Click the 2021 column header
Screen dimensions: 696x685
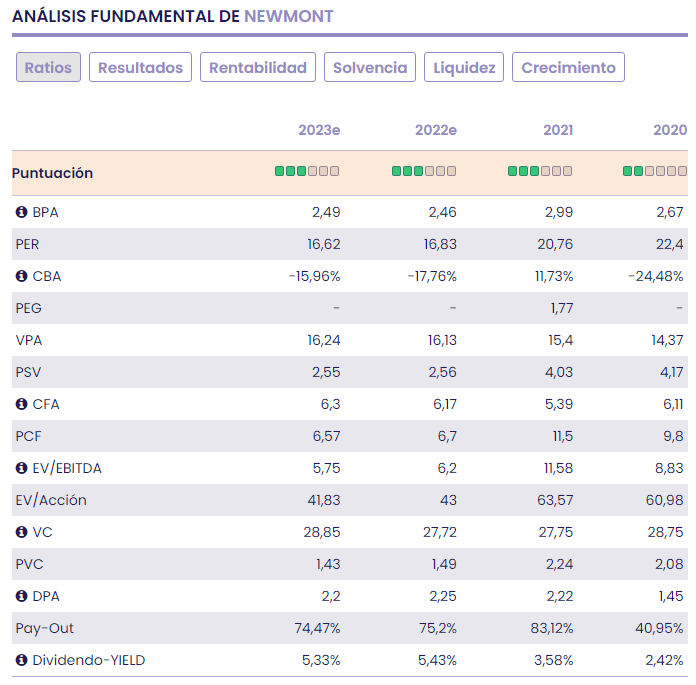(558, 130)
